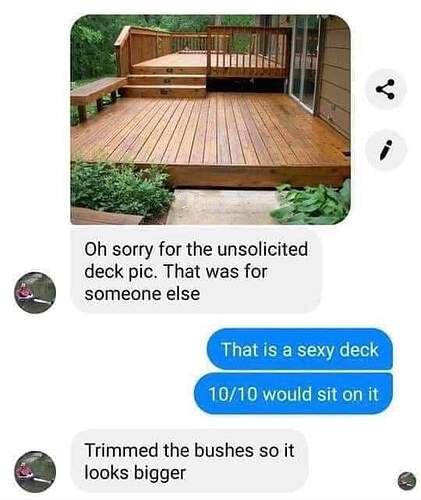Image resolution: width=421 pixels, height=500 pixels.
Task: Tap the upper deck railing in the photo
Action: click(247, 52)
